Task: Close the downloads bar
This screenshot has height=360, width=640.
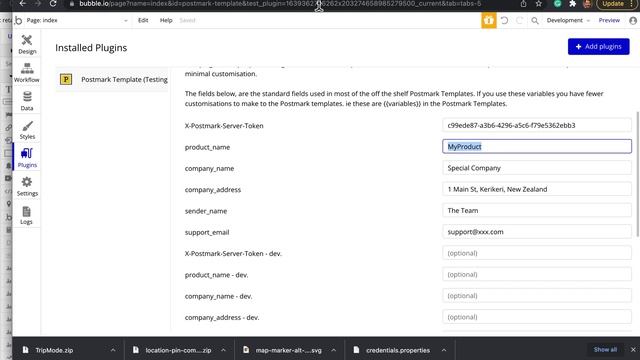Action: pos(633,349)
